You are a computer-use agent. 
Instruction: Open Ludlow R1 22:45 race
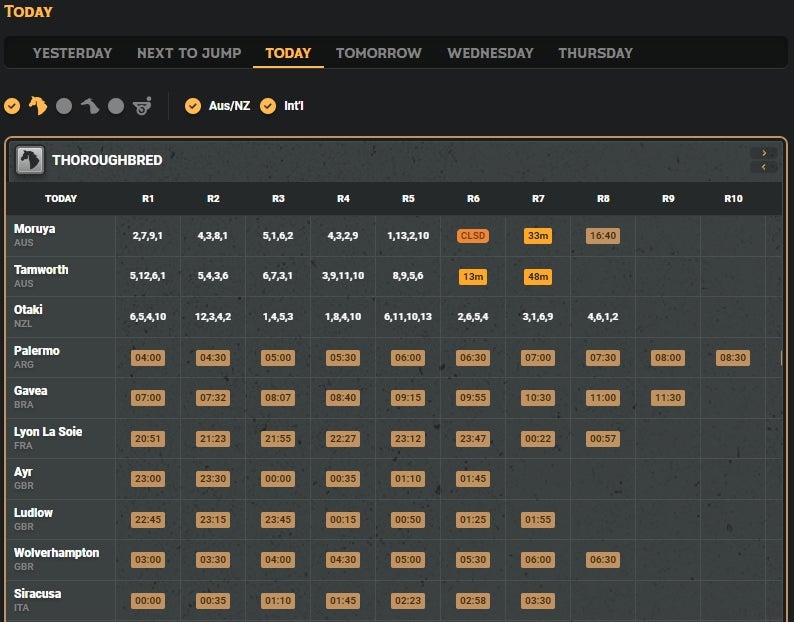(x=148, y=520)
